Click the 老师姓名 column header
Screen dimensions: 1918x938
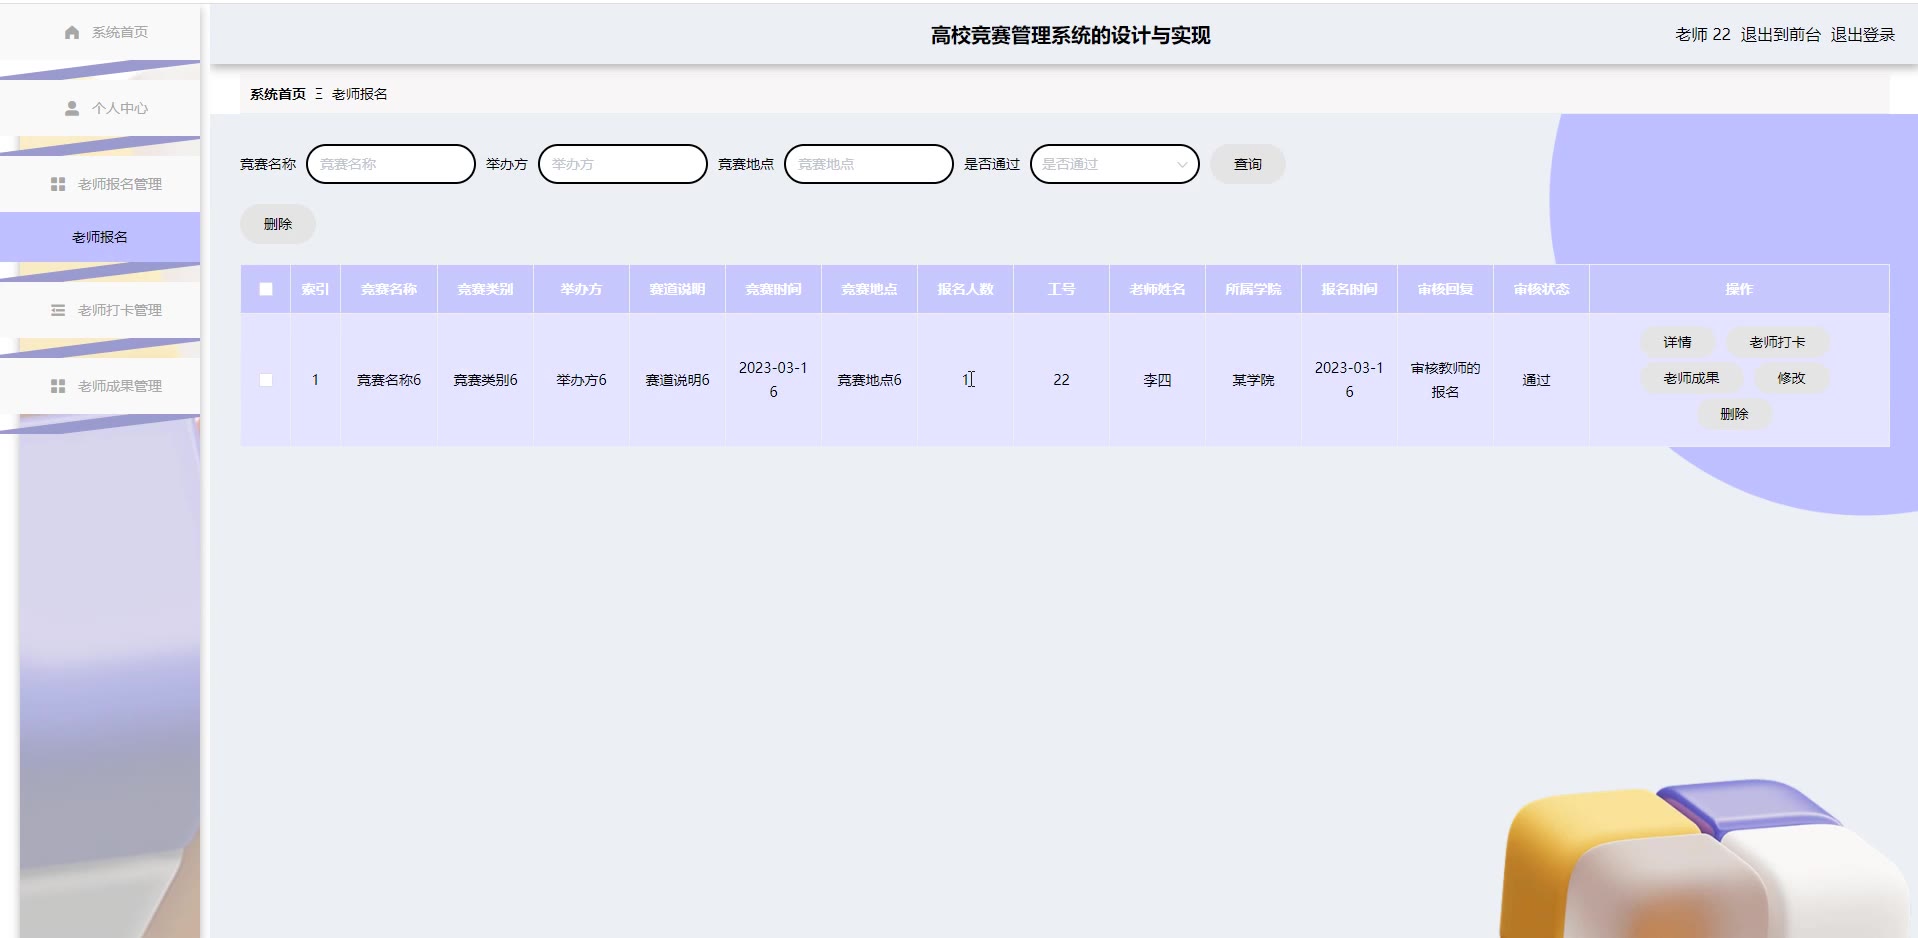tap(1157, 289)
